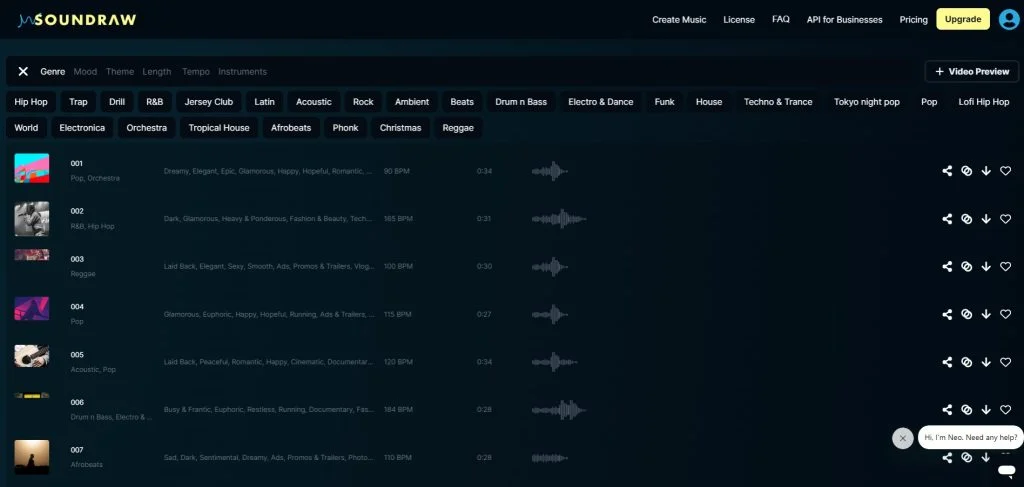
Task: Open the FAQ link
Action: pyautogui.click(x=780, y=20)
